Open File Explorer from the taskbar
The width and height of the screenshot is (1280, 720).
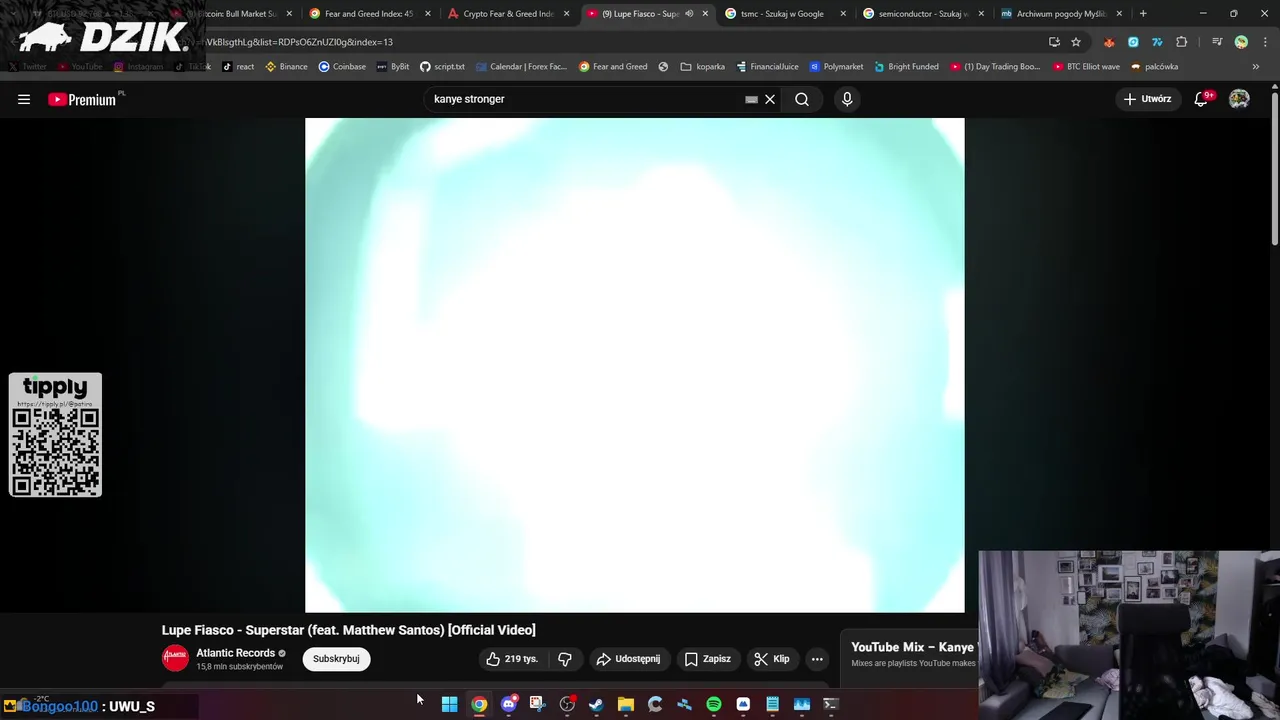[626, 704]
